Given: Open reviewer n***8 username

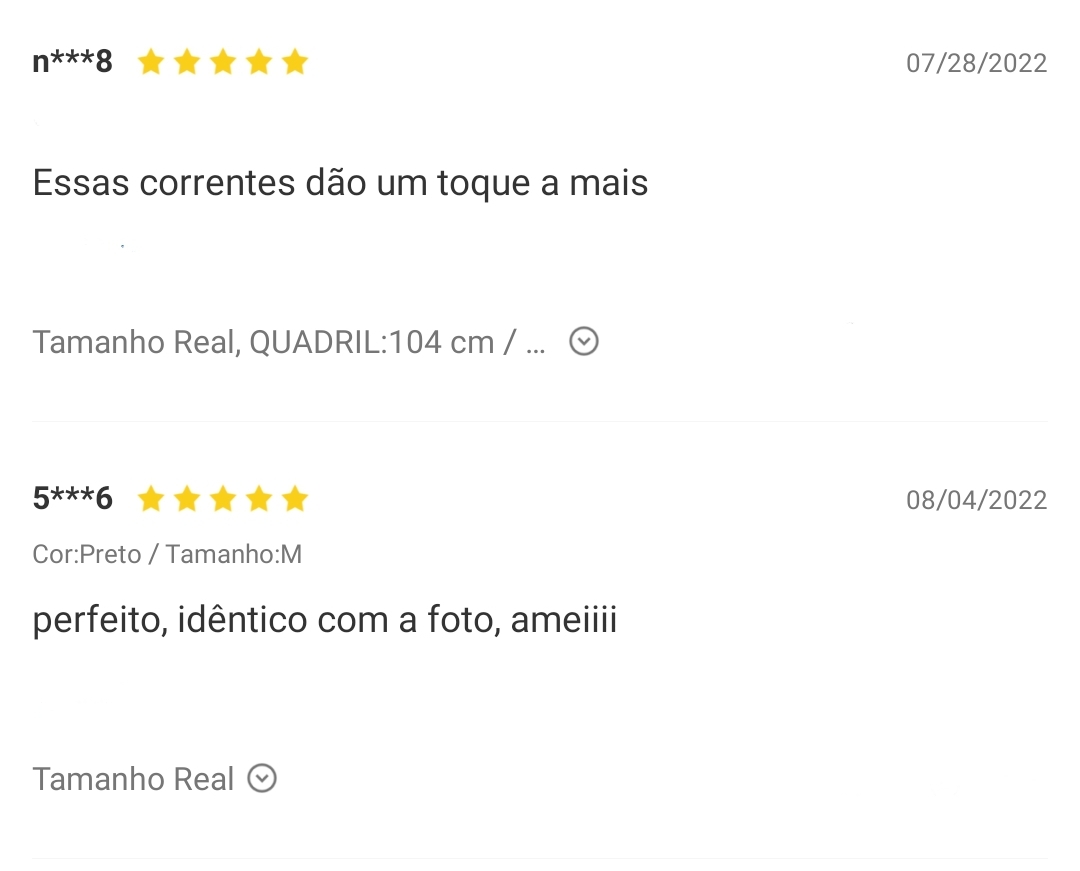Looking at the screenshot, I should tap(72, 61).
